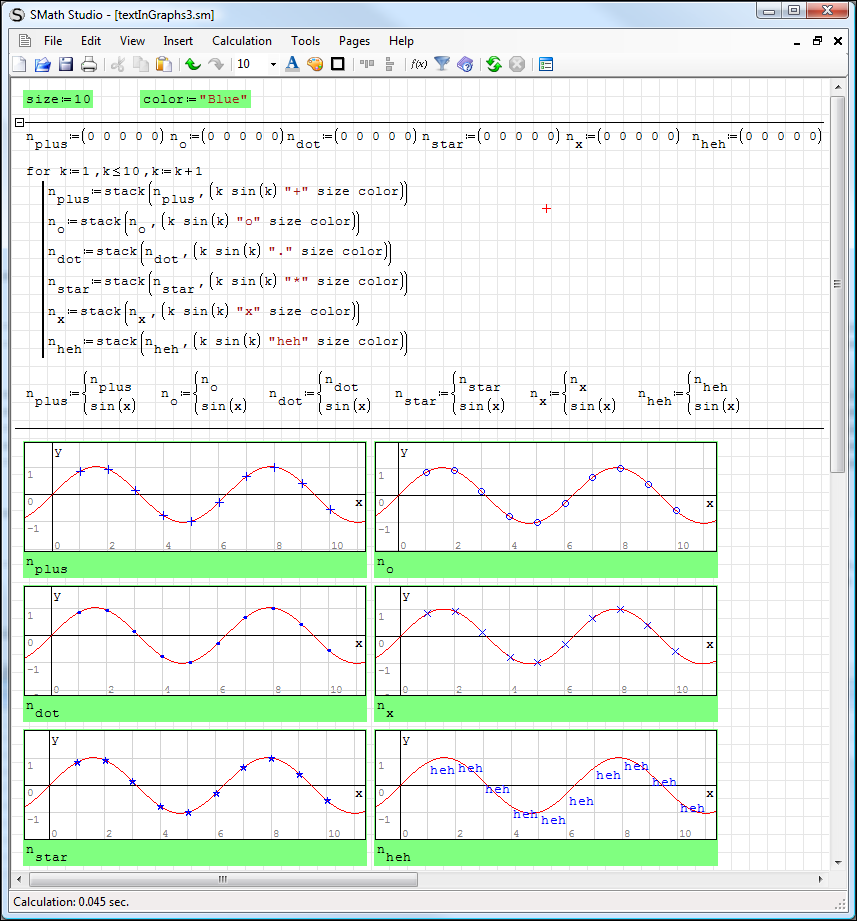Insert a function with the f(x) icon
The image size is (857, 921).
419,65
